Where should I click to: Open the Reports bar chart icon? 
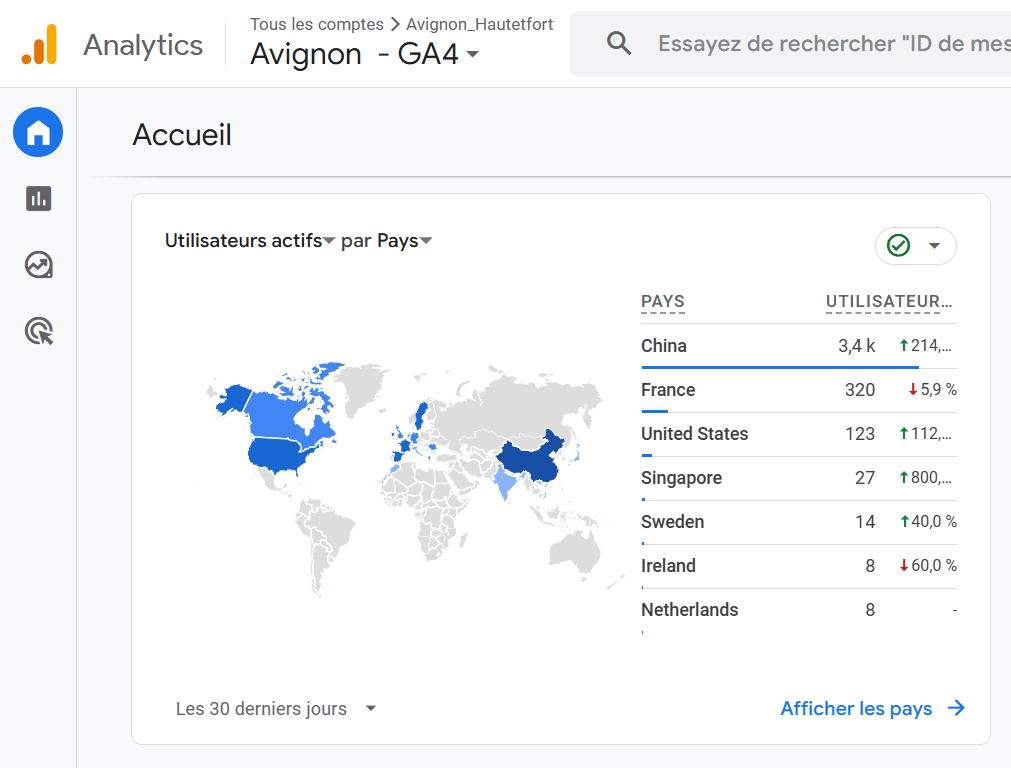(x=38, y=198)
